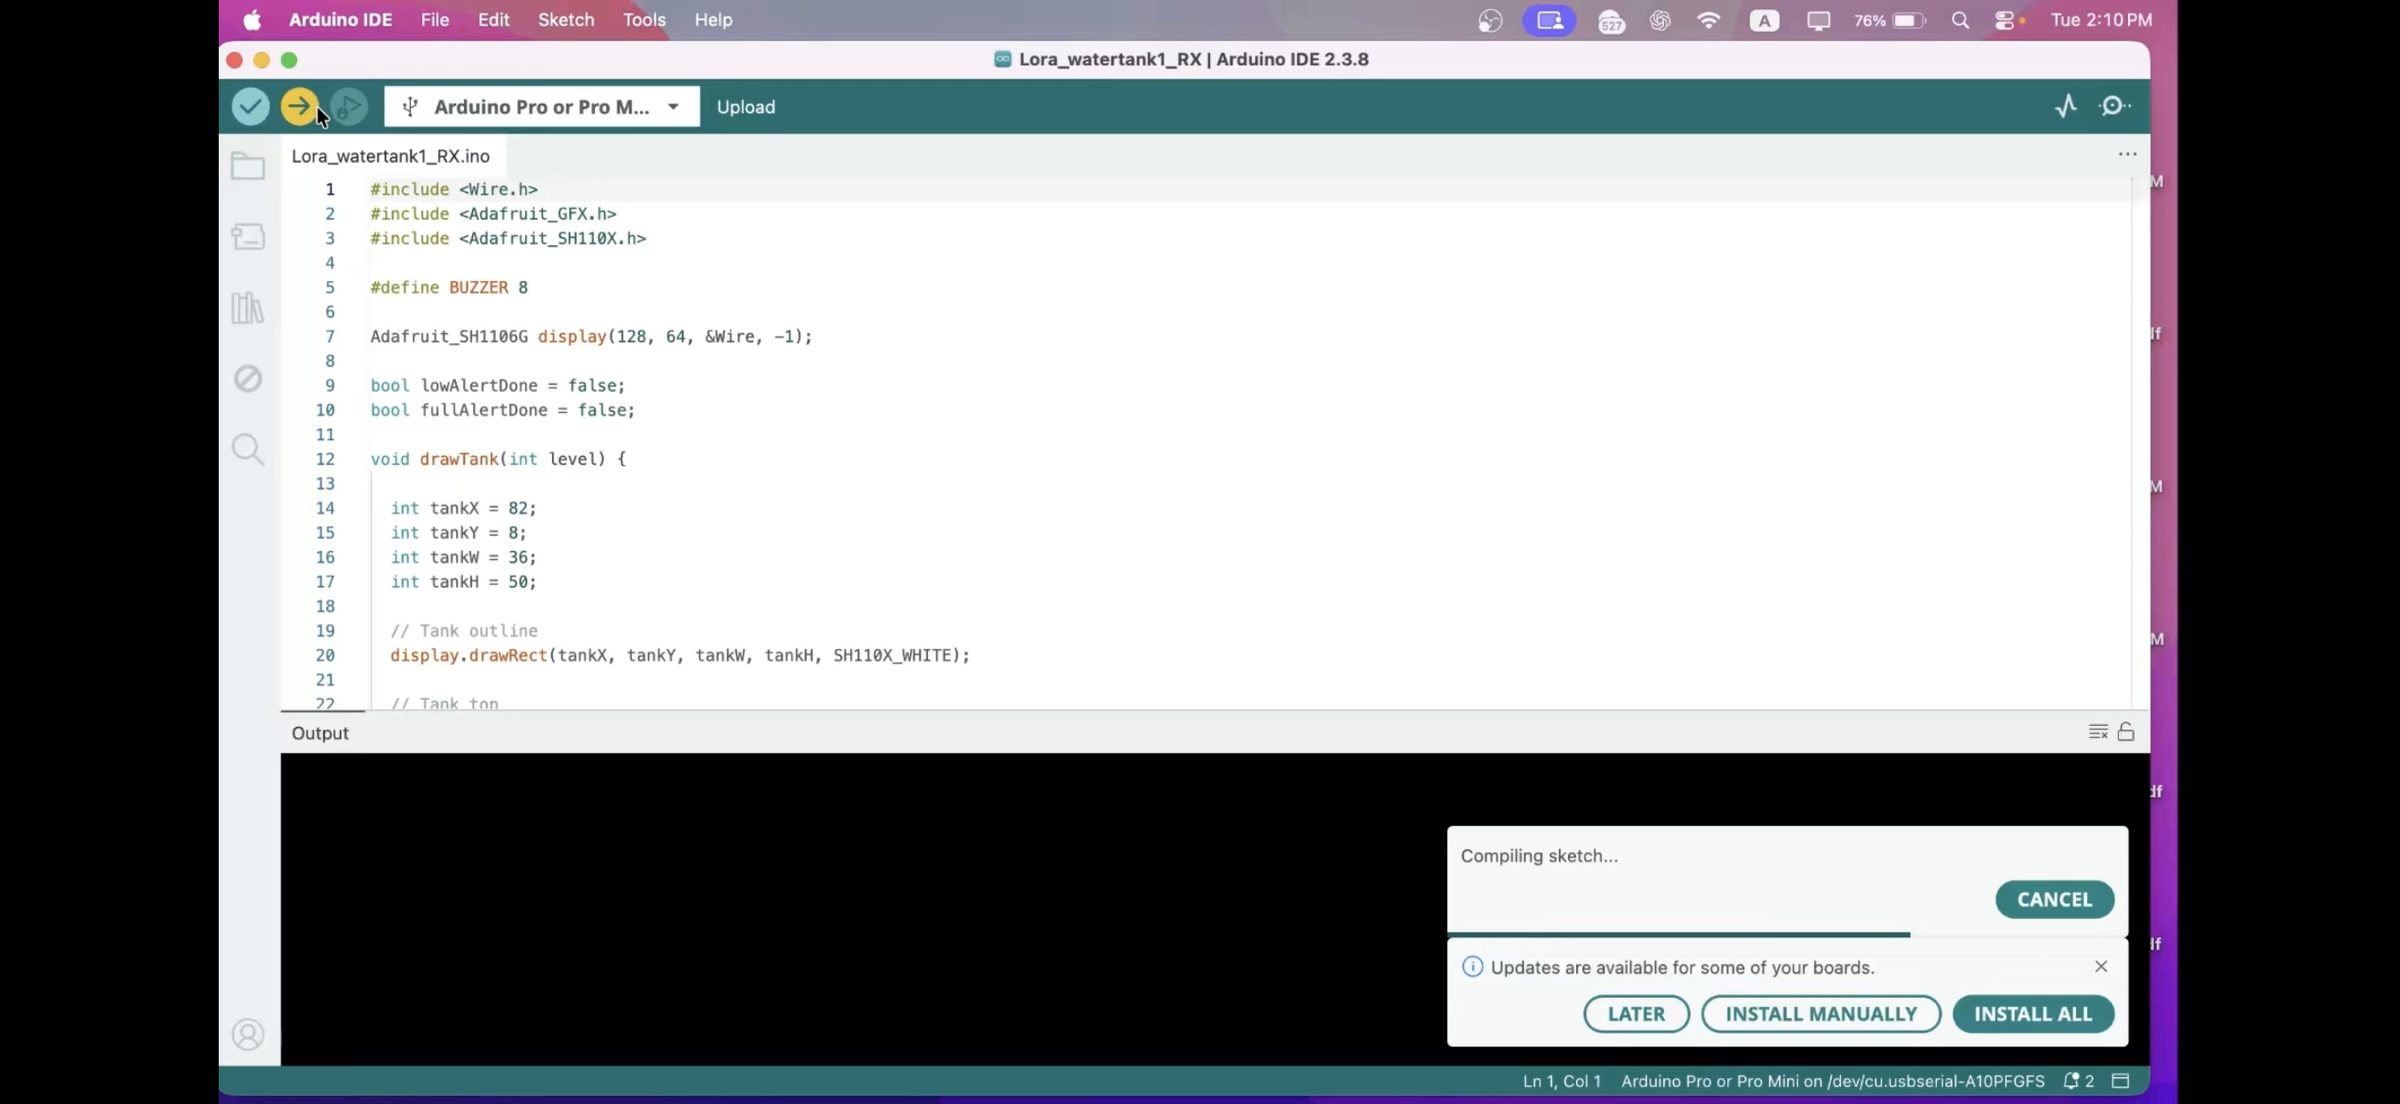Image resolution: width=2400 pixels, height=1104 pixels.
Task: Click the 'int tankX = 82;' line
Action: [463, 508]
